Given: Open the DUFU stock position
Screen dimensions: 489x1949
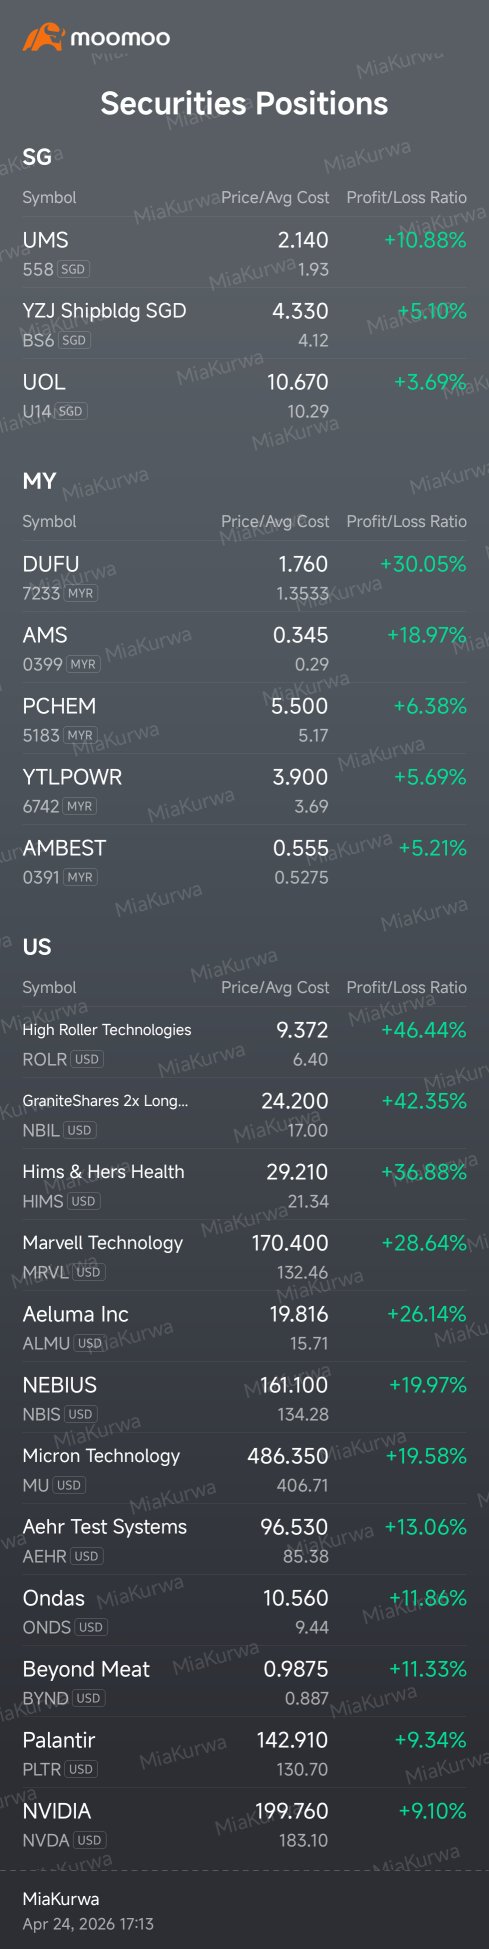Looking at the screenshot, I should (244, 577).
